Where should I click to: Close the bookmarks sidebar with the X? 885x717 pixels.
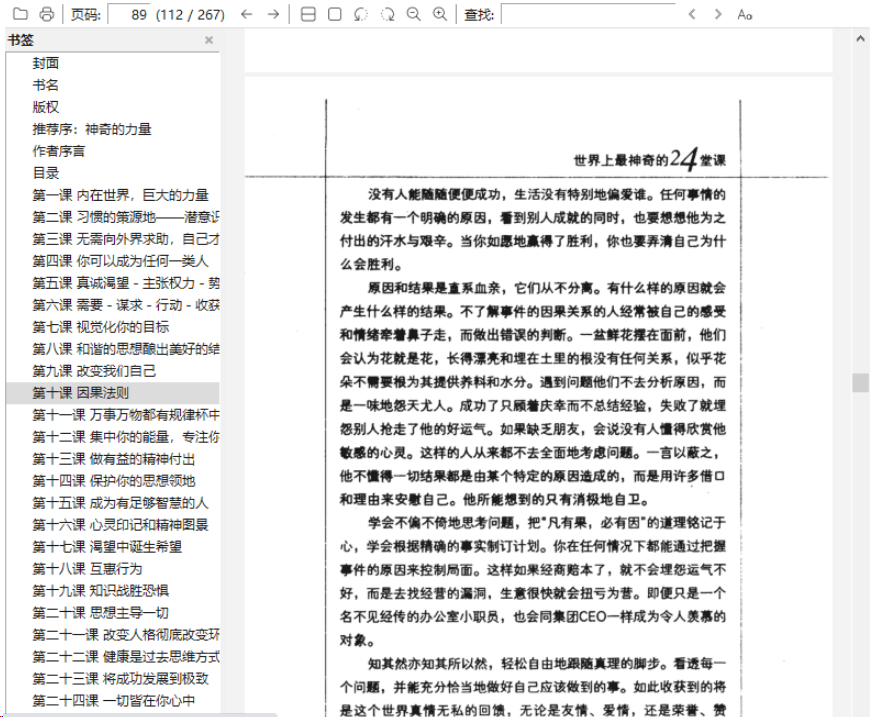(209, 39)
